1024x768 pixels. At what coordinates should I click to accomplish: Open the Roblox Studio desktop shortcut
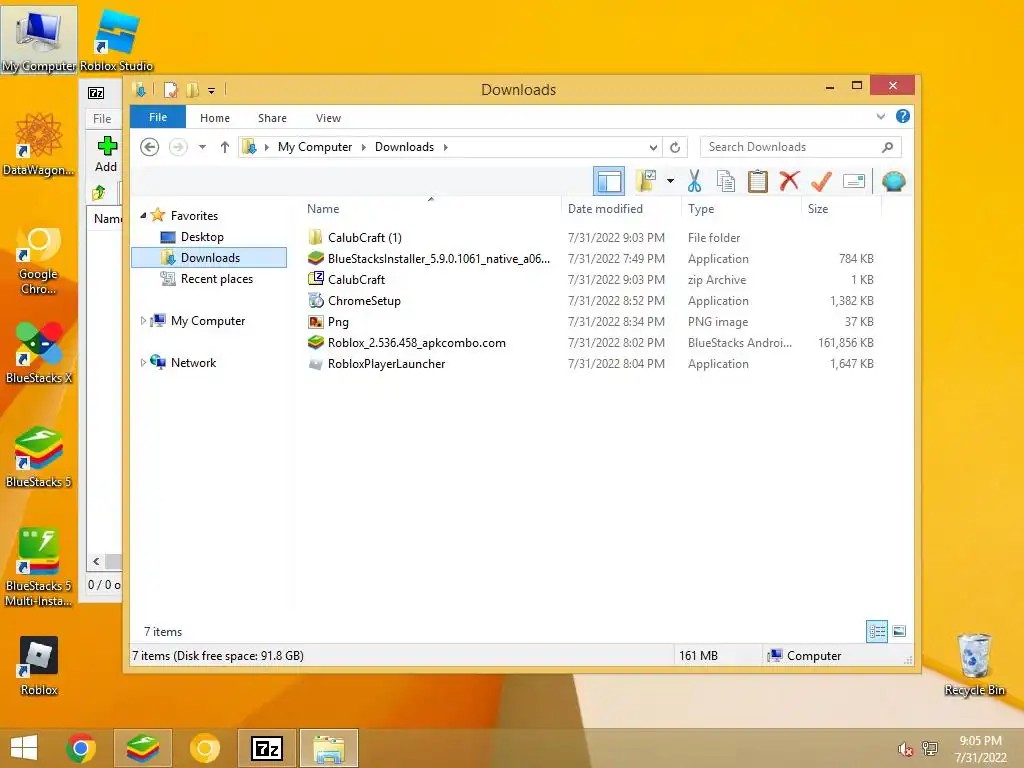point(116,40)
